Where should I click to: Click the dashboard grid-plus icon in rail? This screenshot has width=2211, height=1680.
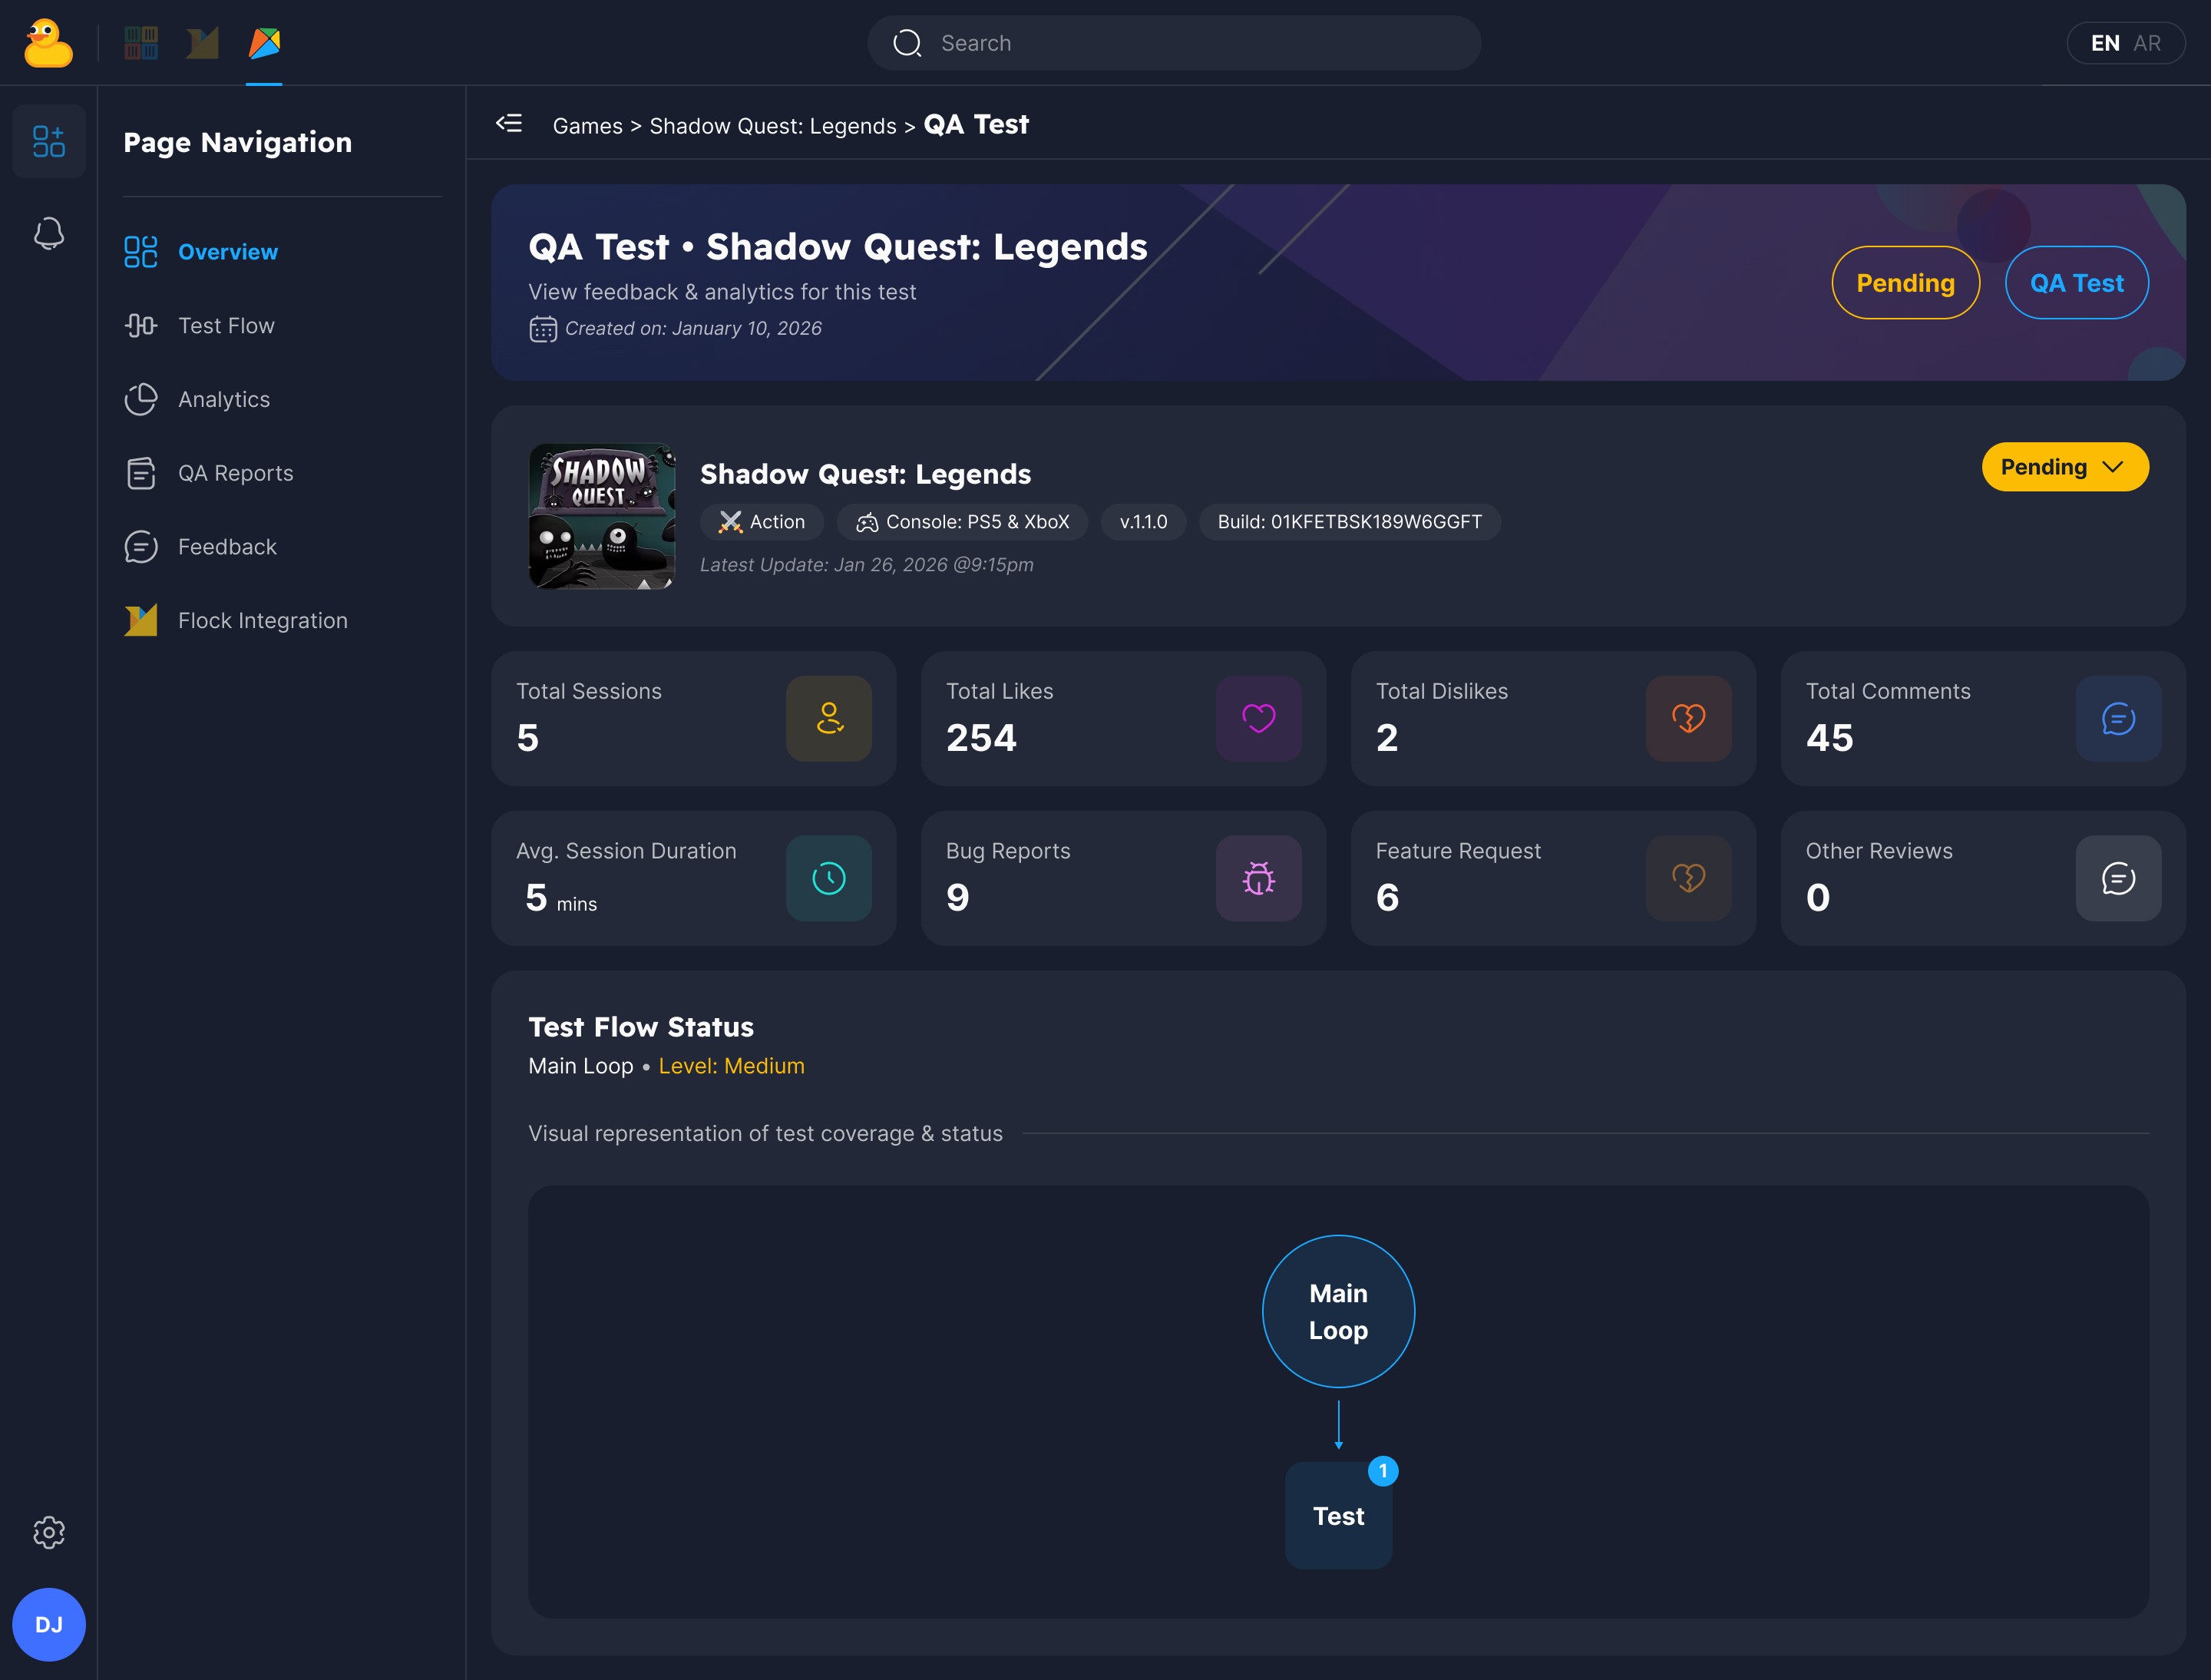pyautogui.click(x=48, y=141)
